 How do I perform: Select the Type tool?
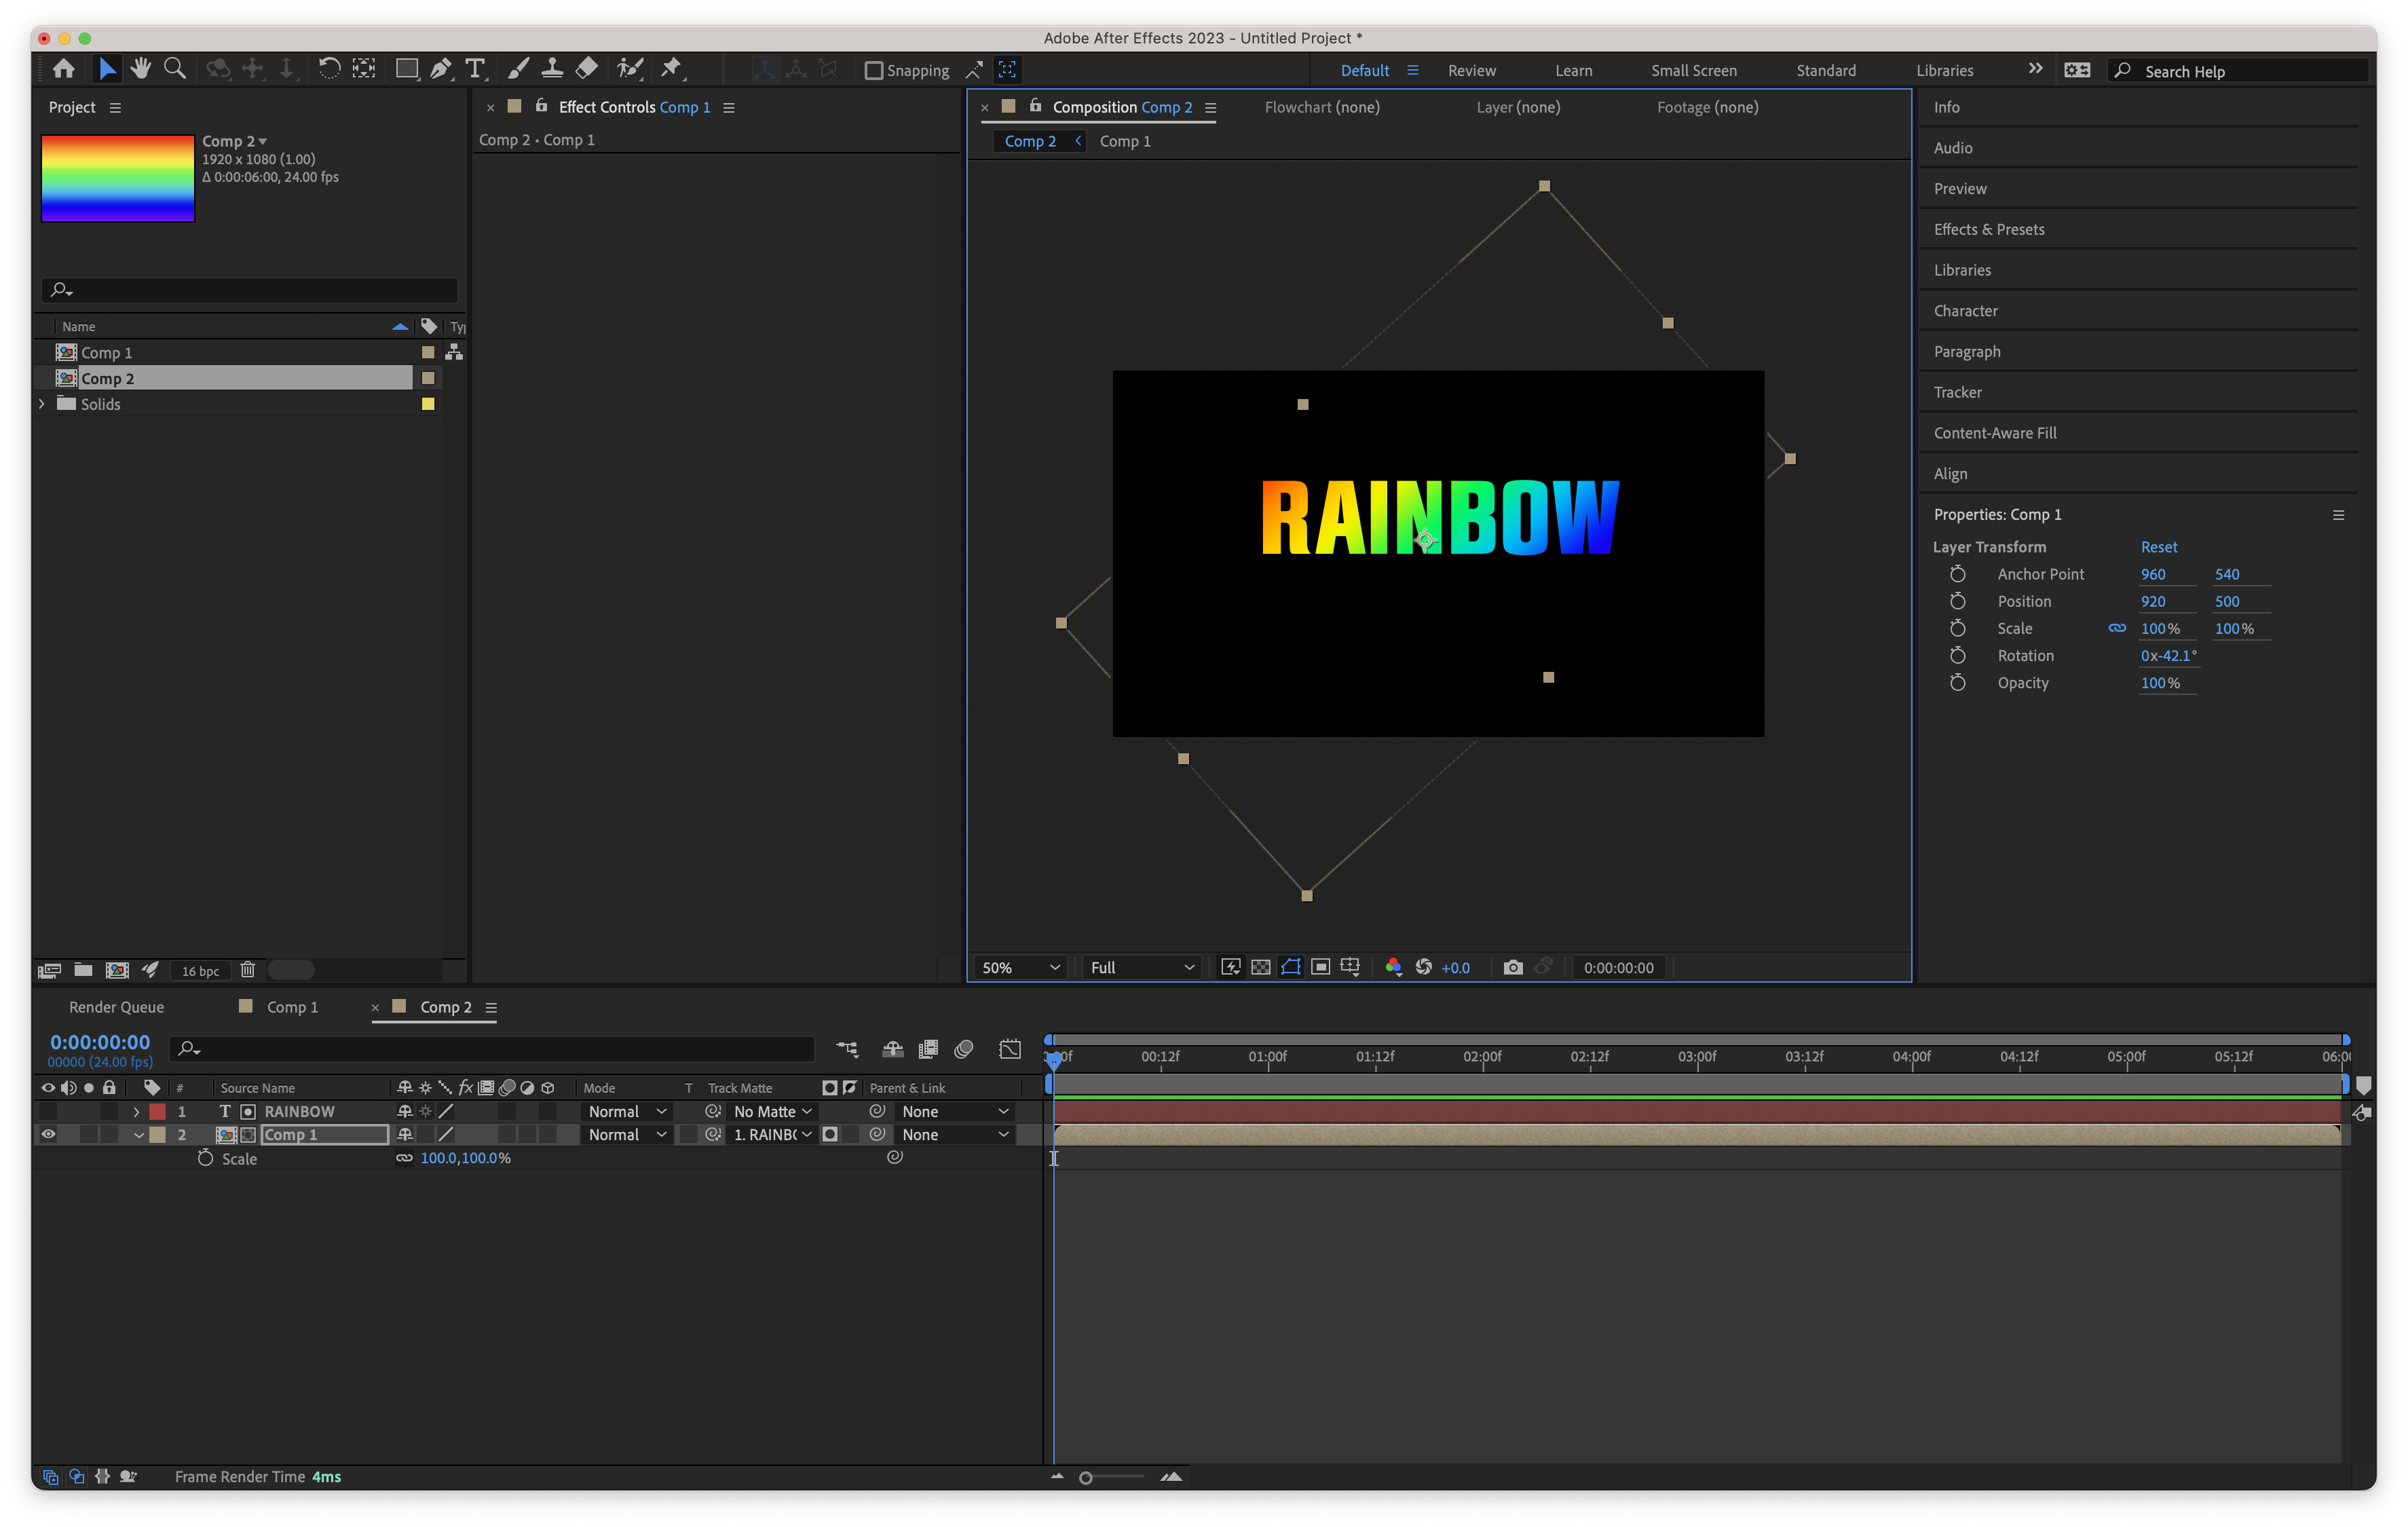tap(475, 69)
